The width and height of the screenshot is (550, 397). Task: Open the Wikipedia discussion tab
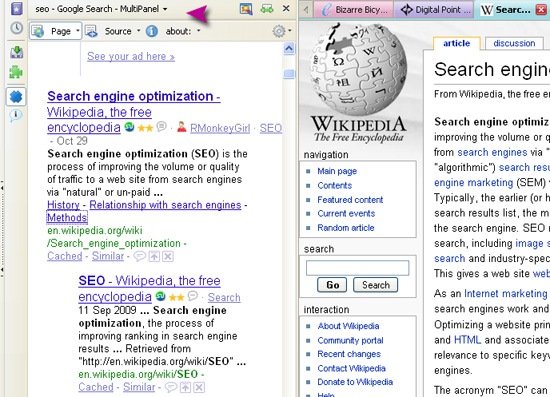tap(514, 43)
